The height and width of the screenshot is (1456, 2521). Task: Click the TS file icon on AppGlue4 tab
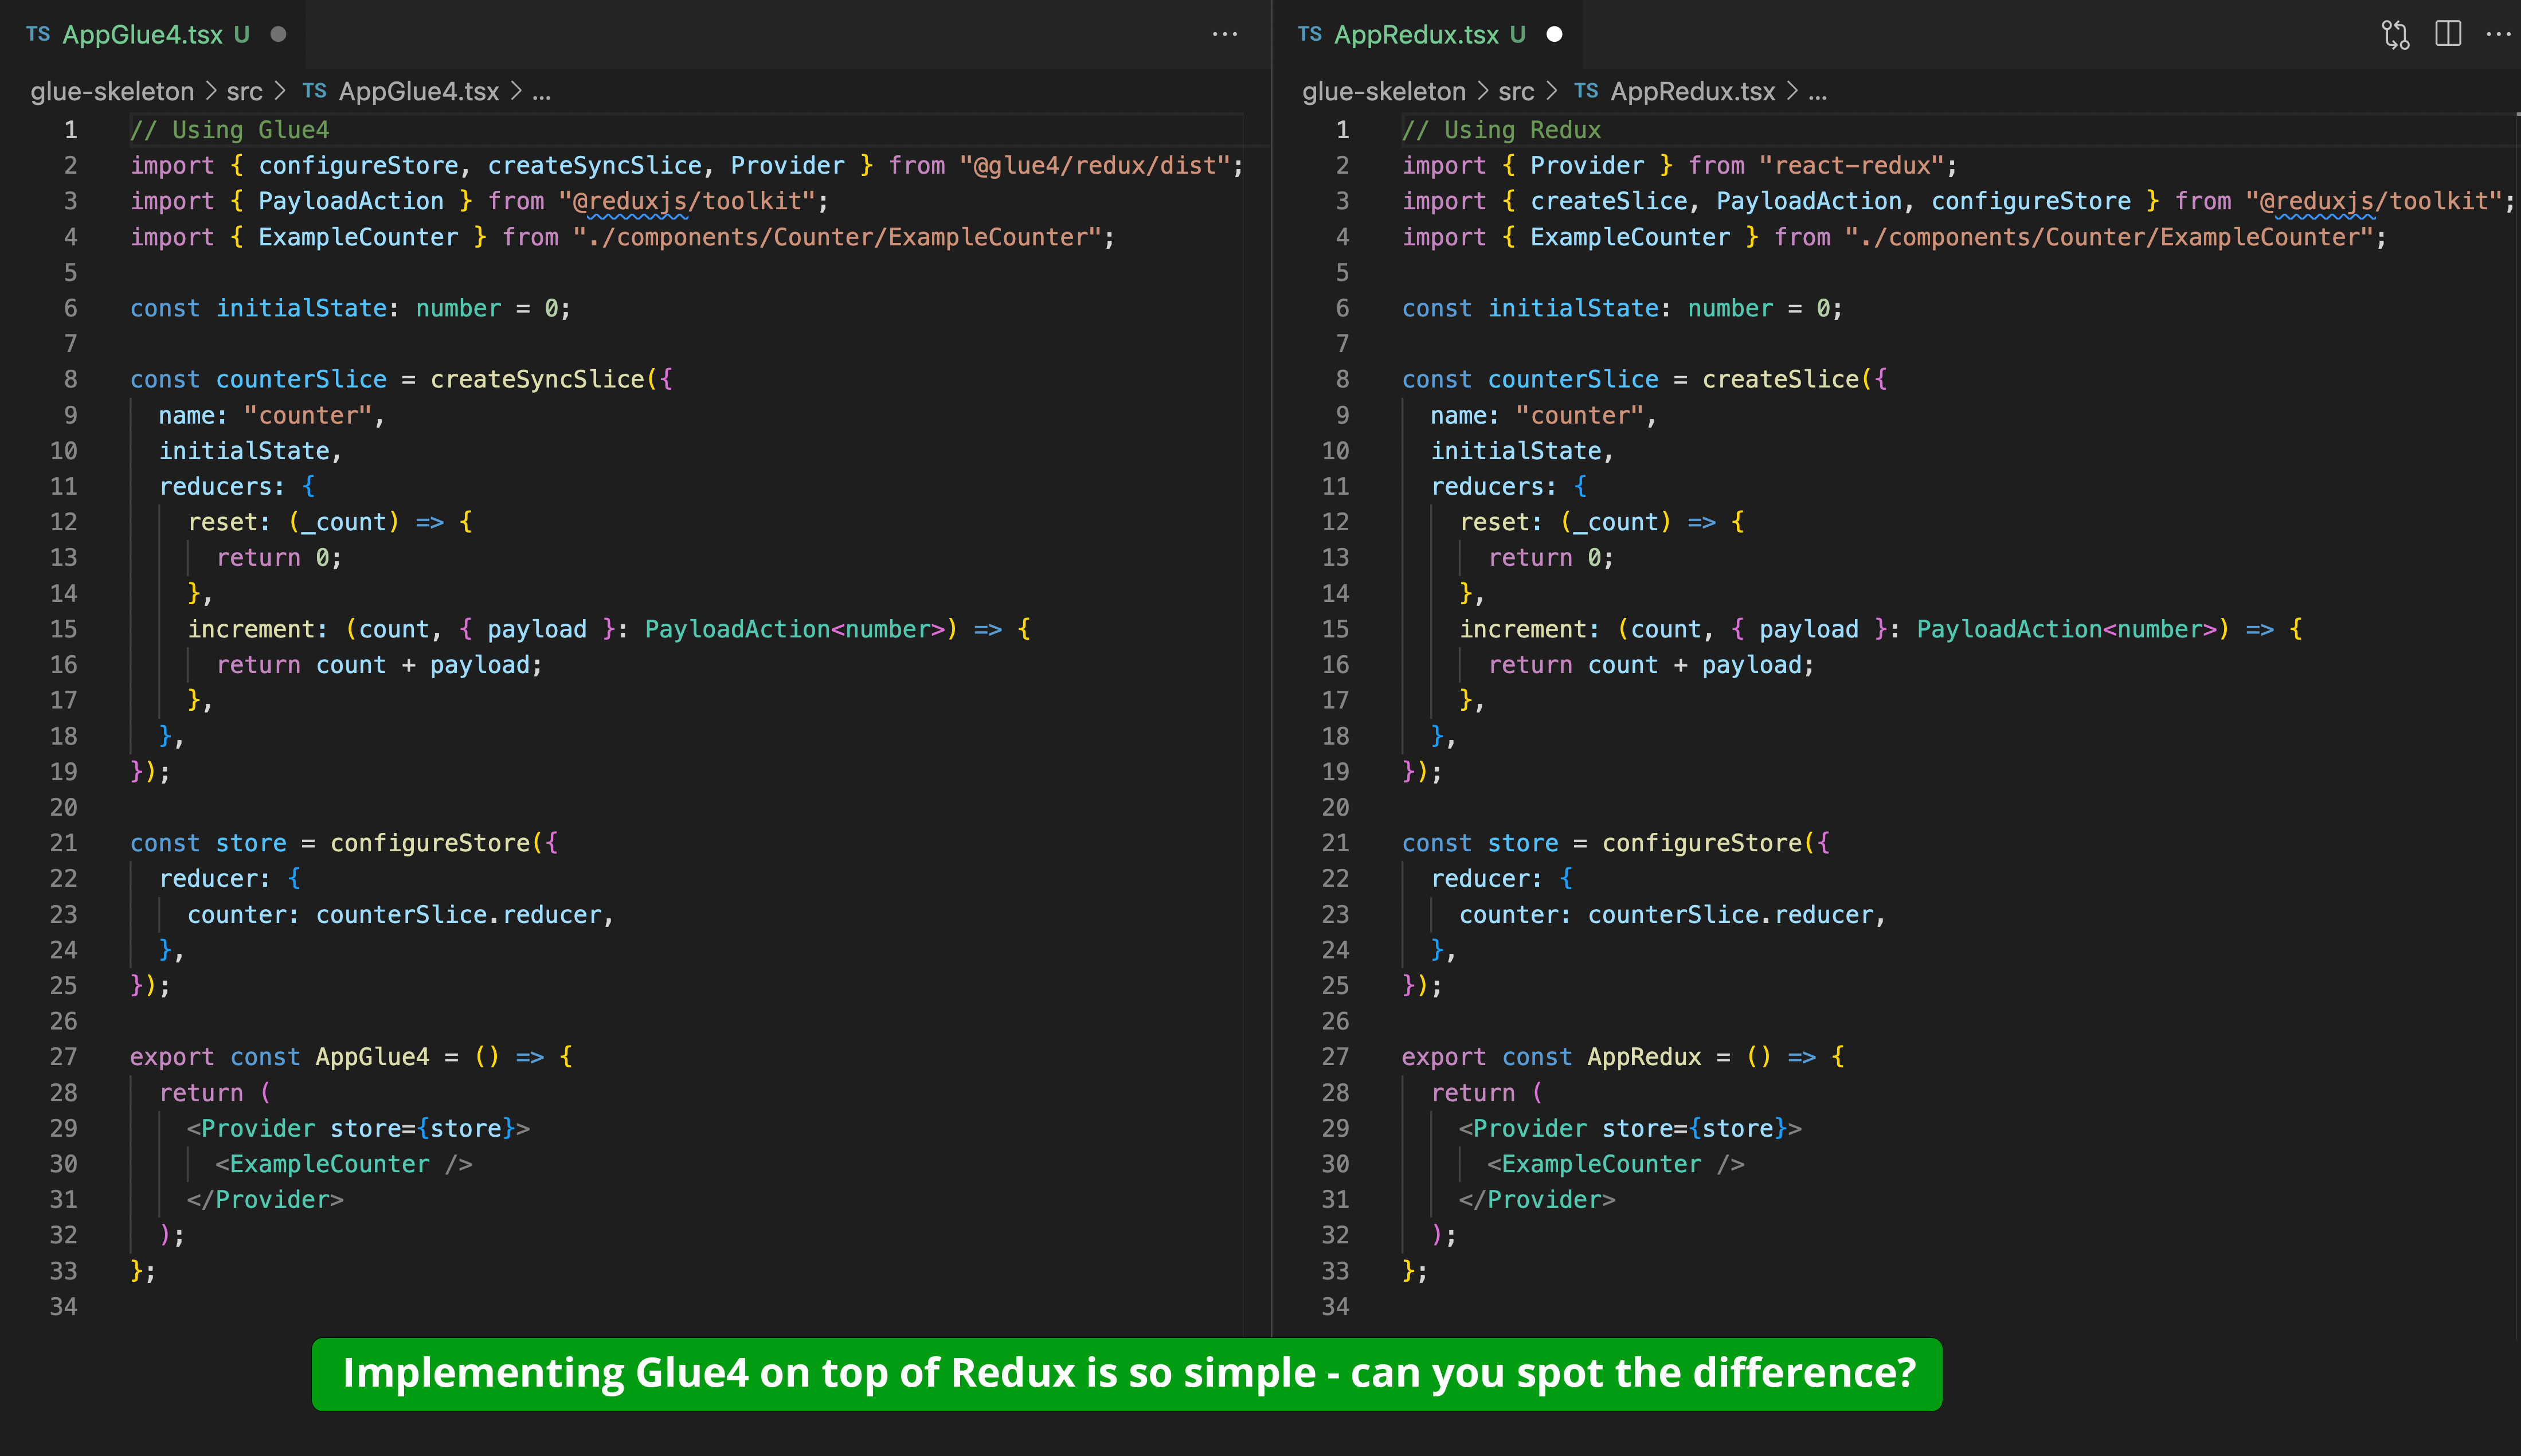tap(38, 34)
